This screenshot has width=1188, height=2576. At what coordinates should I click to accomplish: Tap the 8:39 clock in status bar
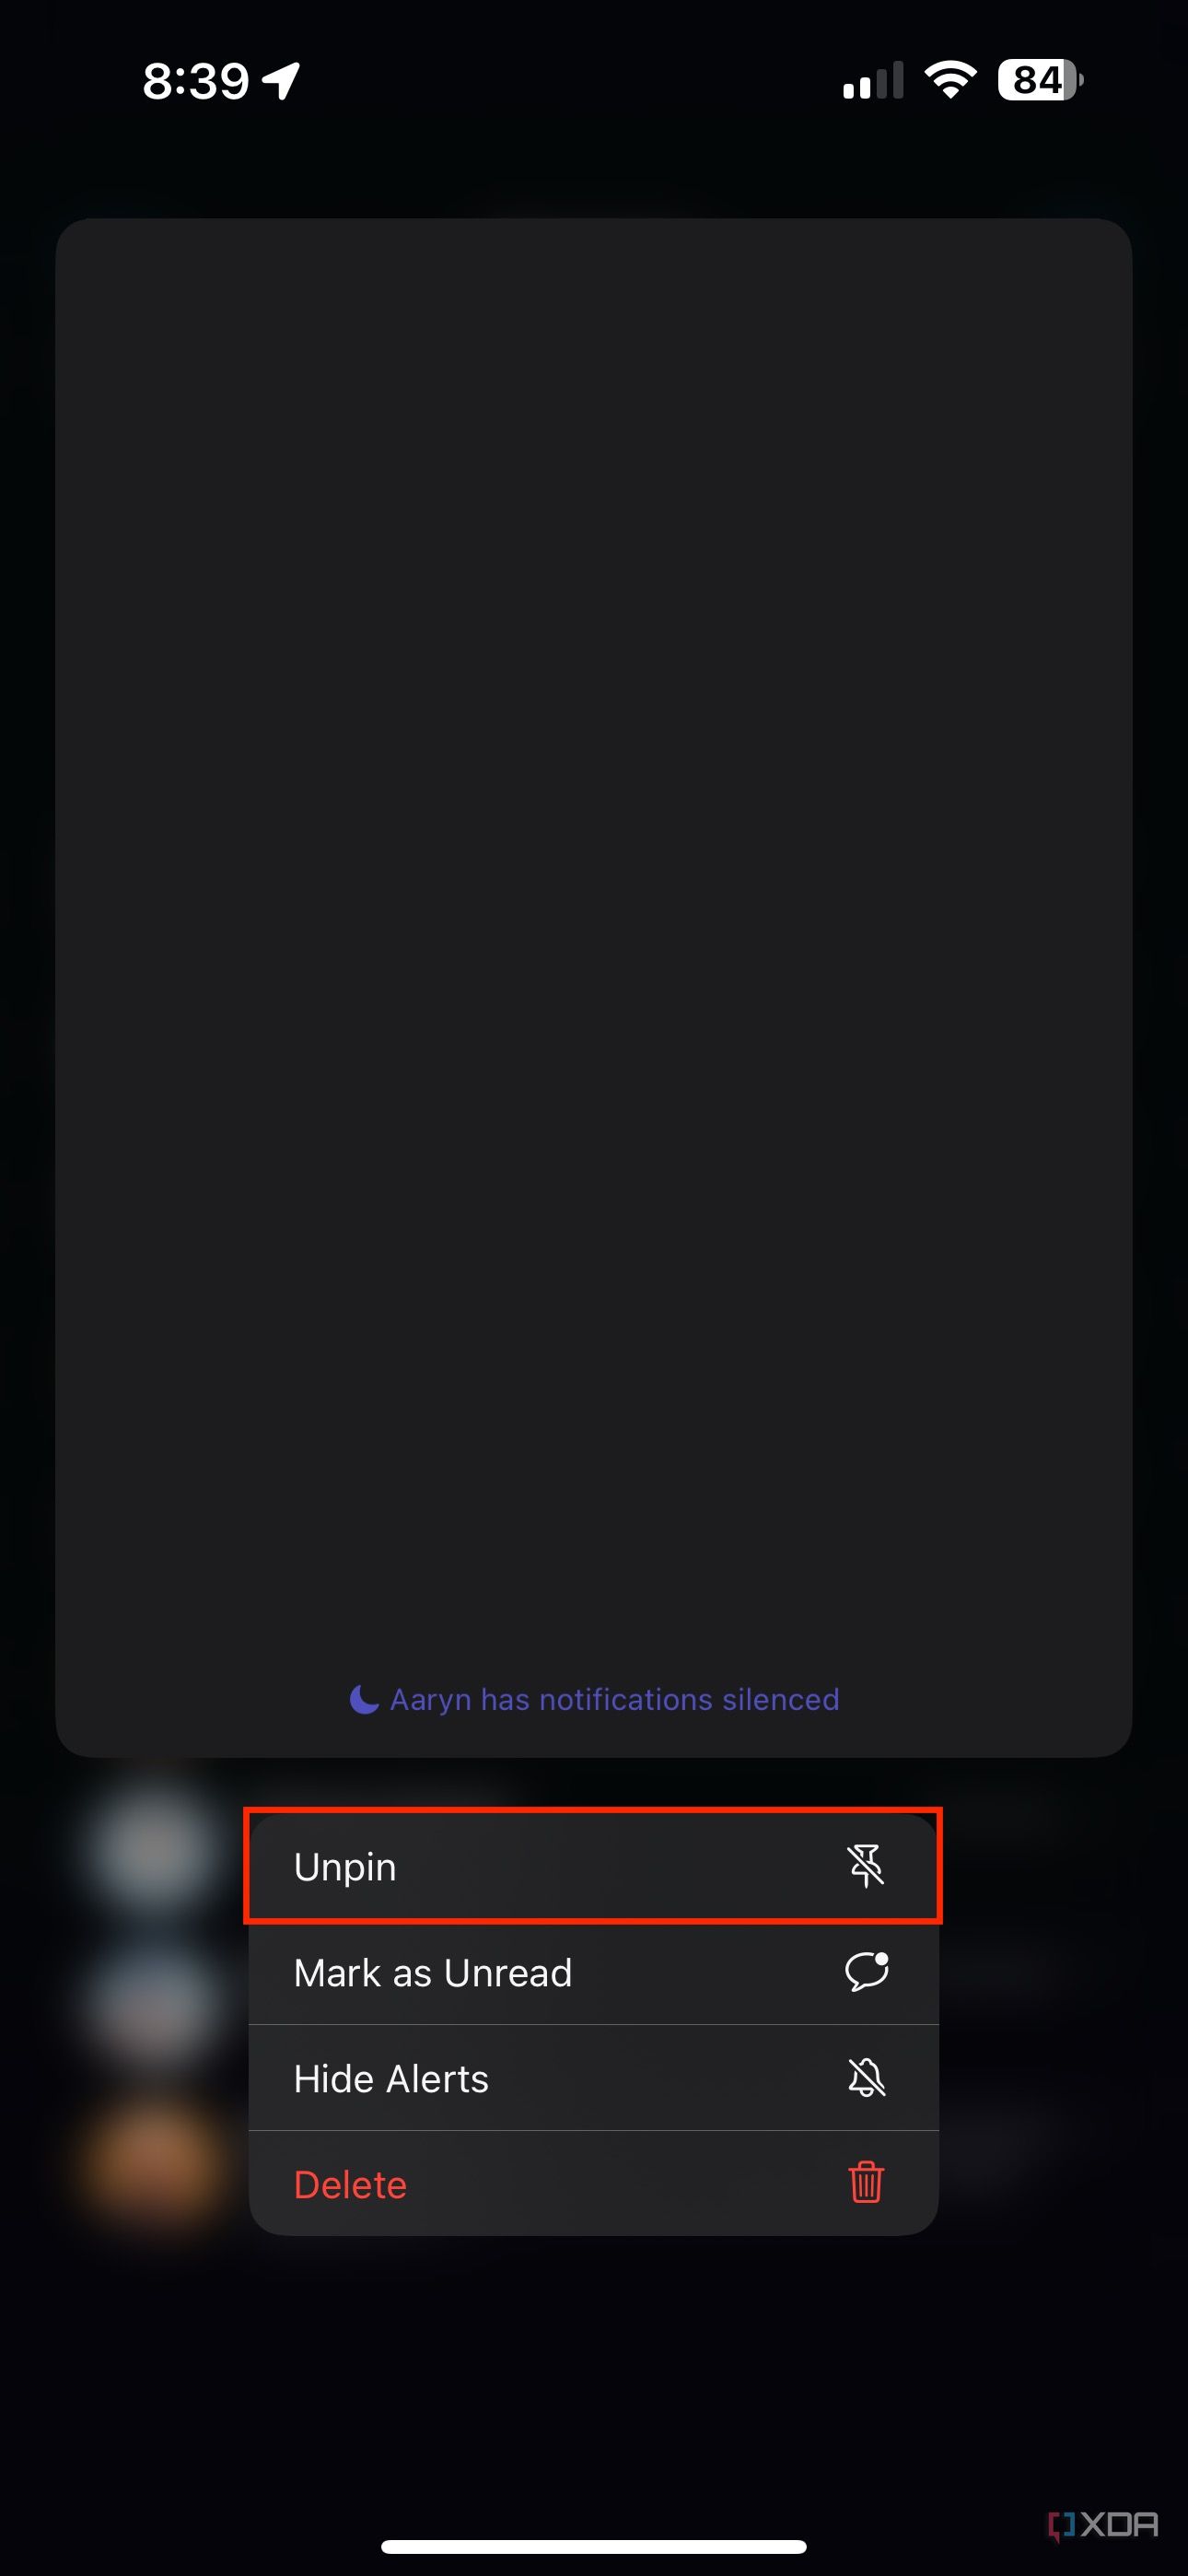coord(196,81)
